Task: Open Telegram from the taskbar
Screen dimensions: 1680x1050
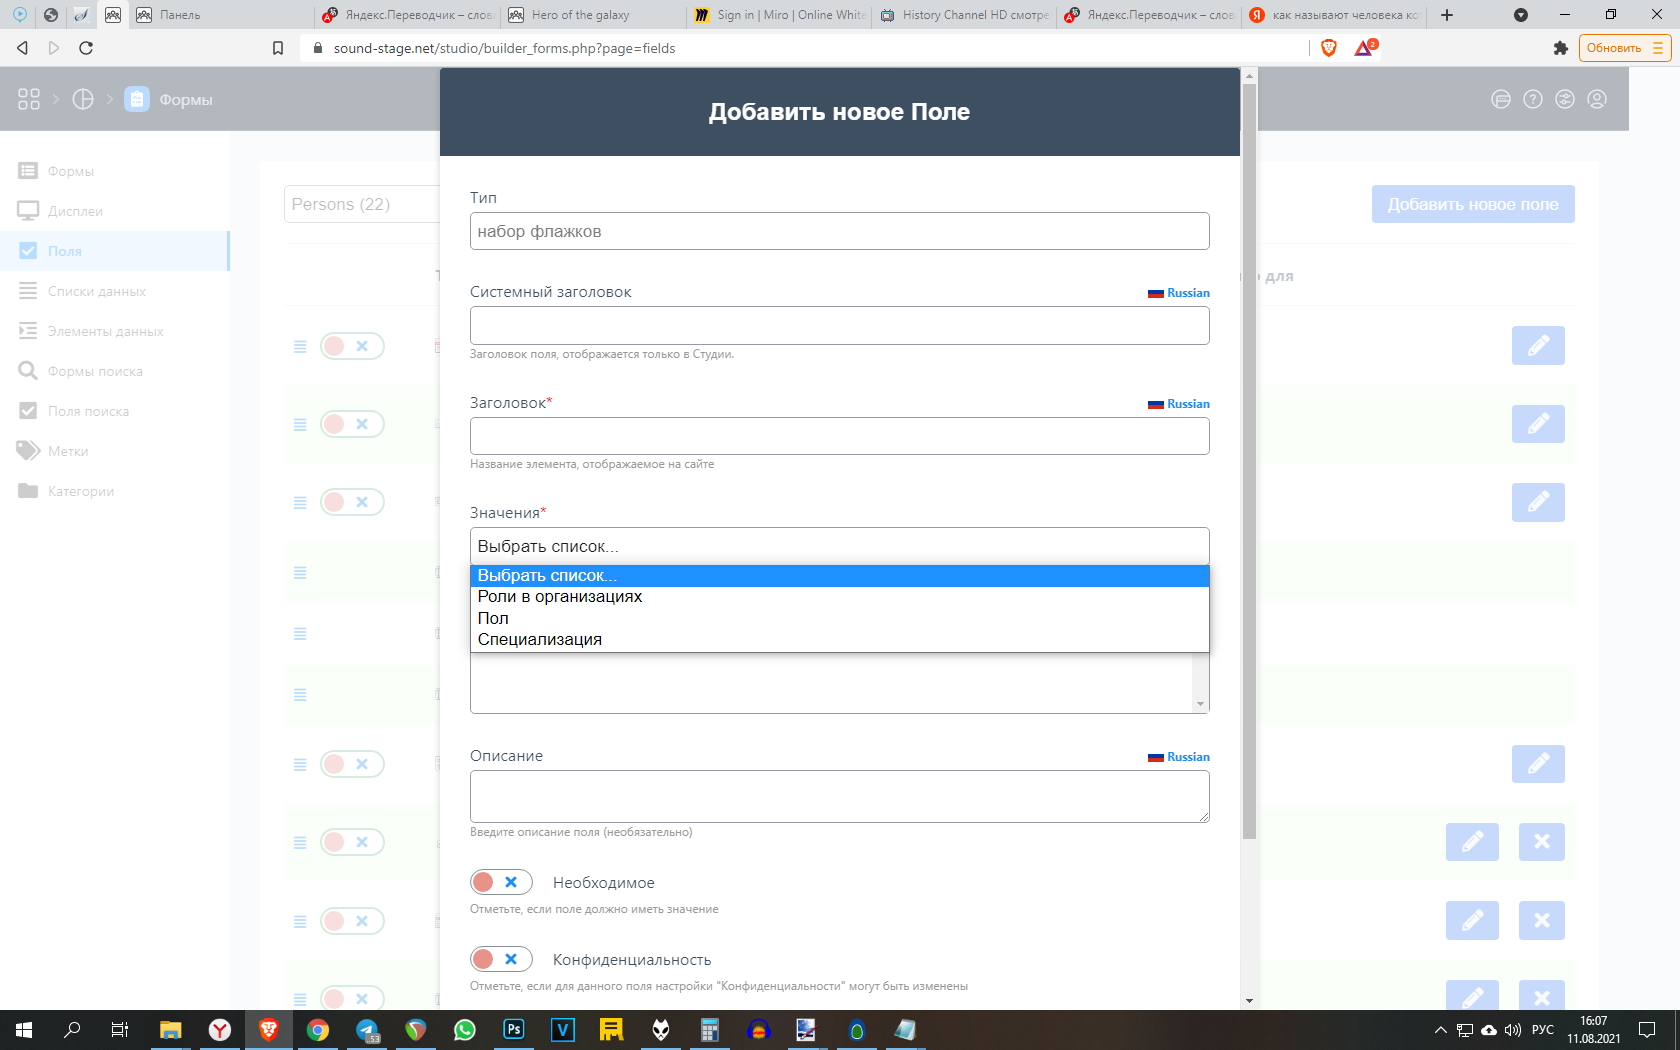Action: [367, 1029]
